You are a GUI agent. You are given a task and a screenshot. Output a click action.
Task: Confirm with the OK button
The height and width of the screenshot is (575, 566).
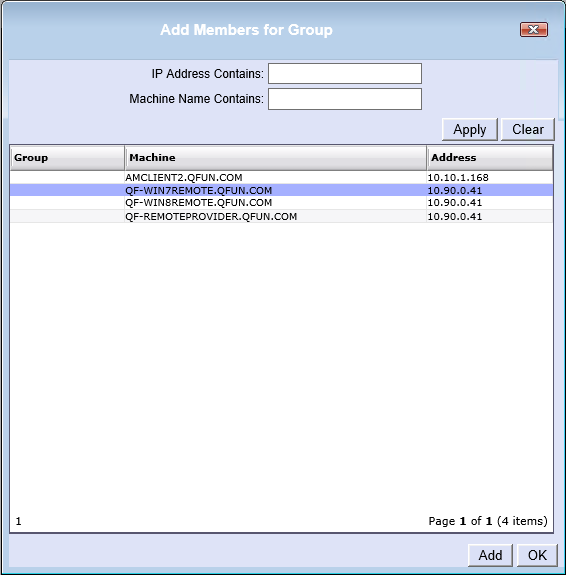537,555
